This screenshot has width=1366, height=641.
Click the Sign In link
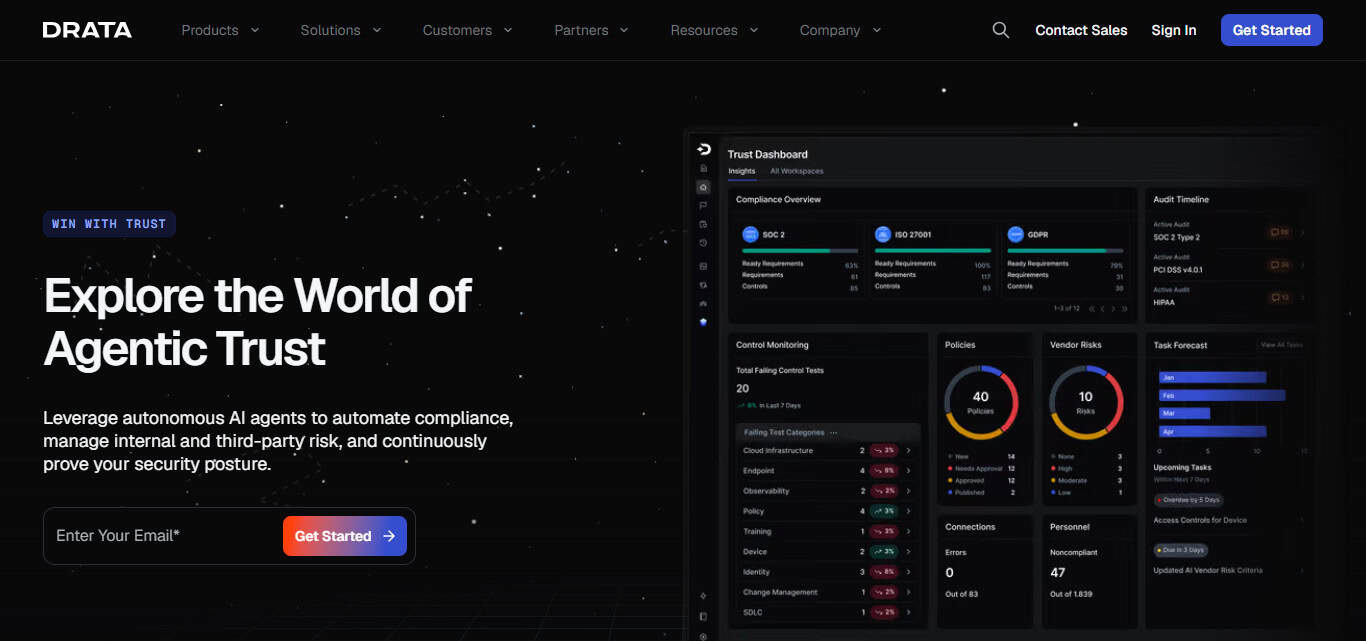[x=1174, y=30]
